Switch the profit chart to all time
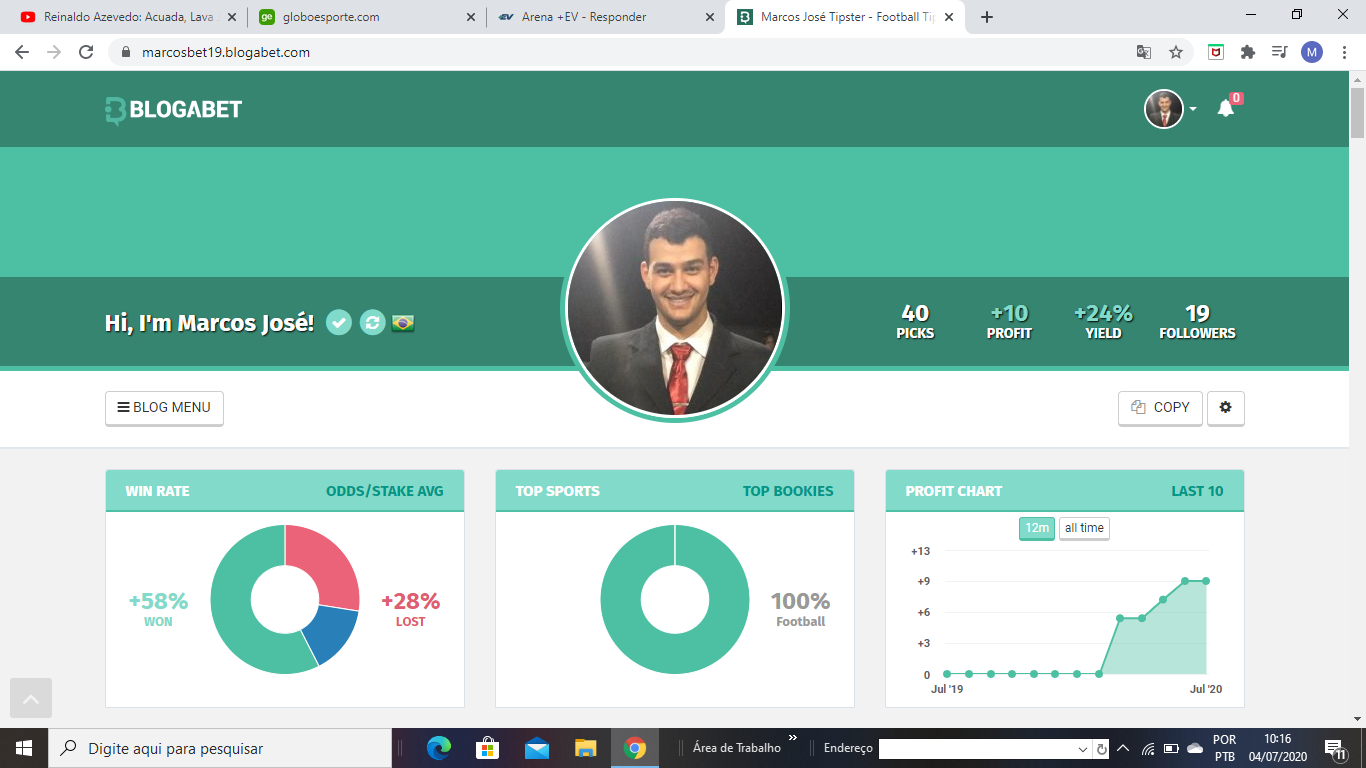This screenshot has width=1366, height=768. pyautogui.click(x=1084, y=528)
